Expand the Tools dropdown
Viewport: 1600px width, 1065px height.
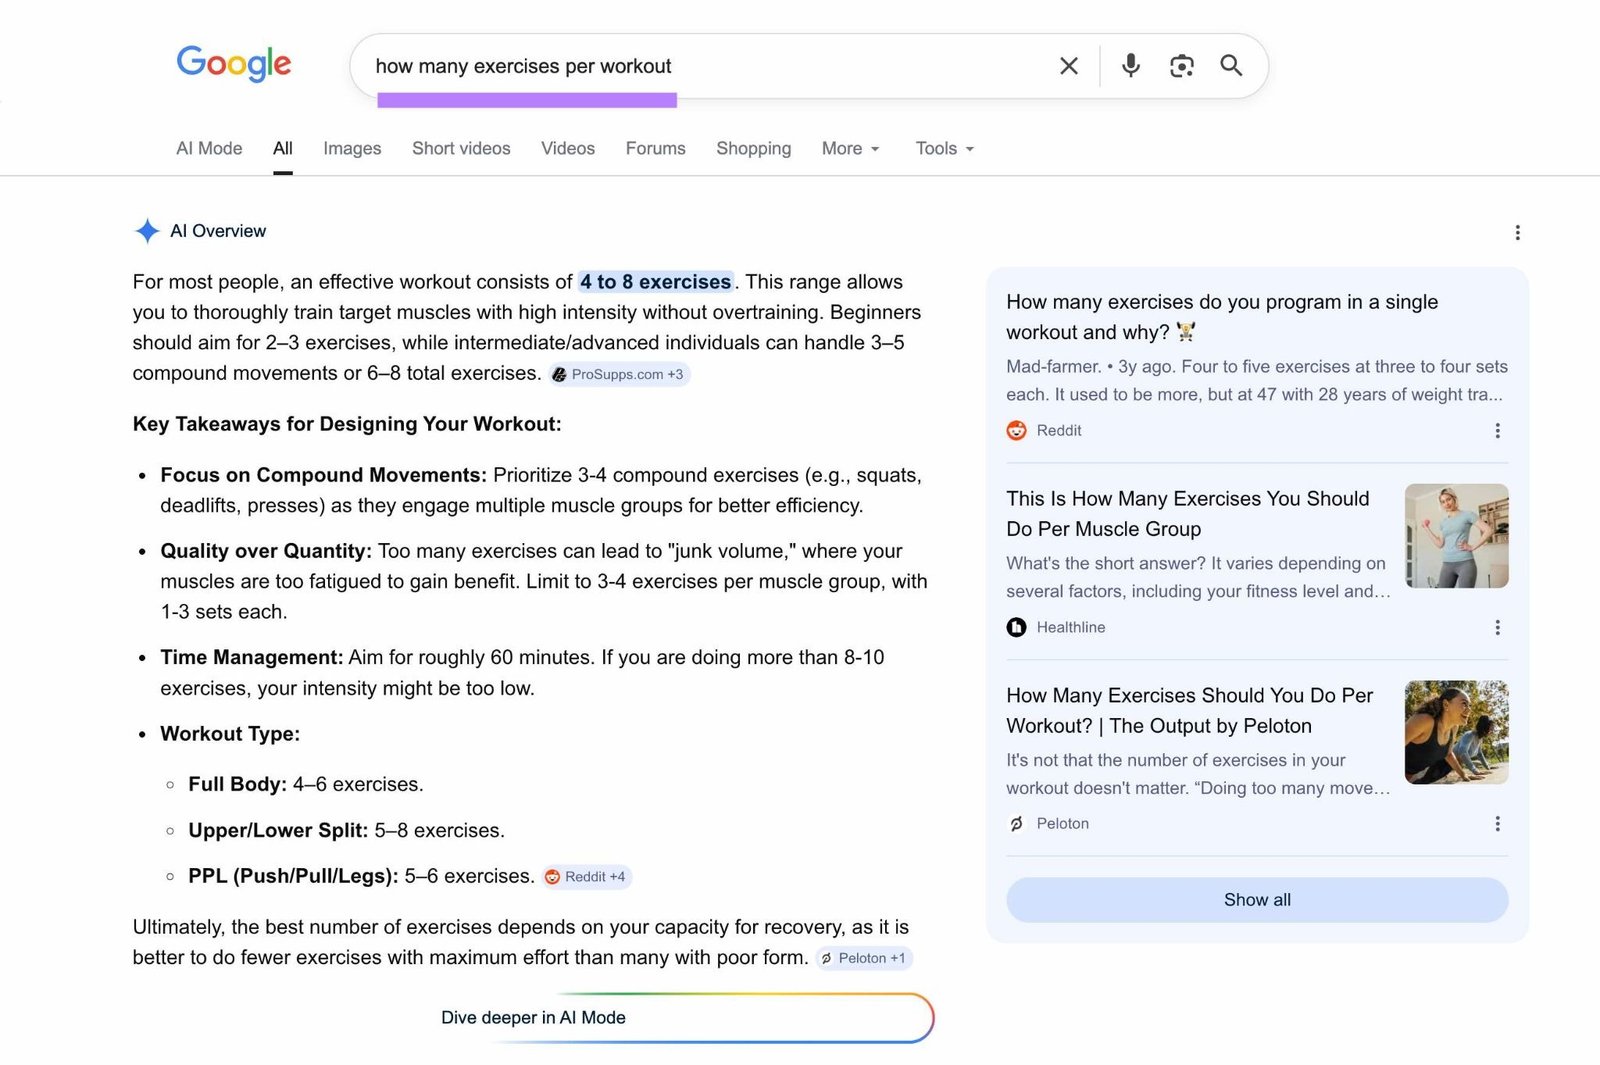[945, 148]
